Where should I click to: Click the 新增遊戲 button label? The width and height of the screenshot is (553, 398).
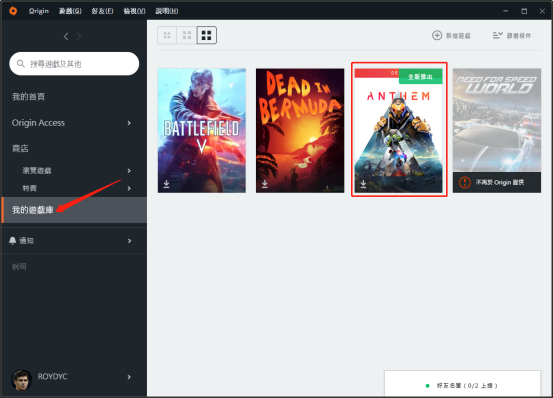[x=458, y=36]
